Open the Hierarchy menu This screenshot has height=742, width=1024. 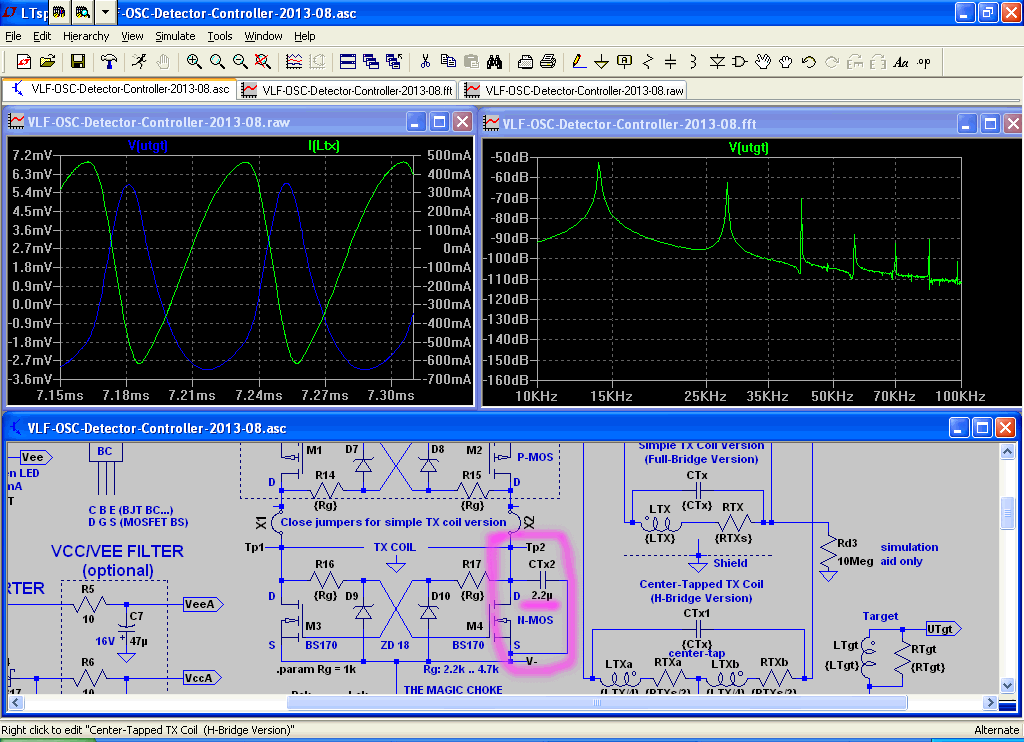pos(86,36)
